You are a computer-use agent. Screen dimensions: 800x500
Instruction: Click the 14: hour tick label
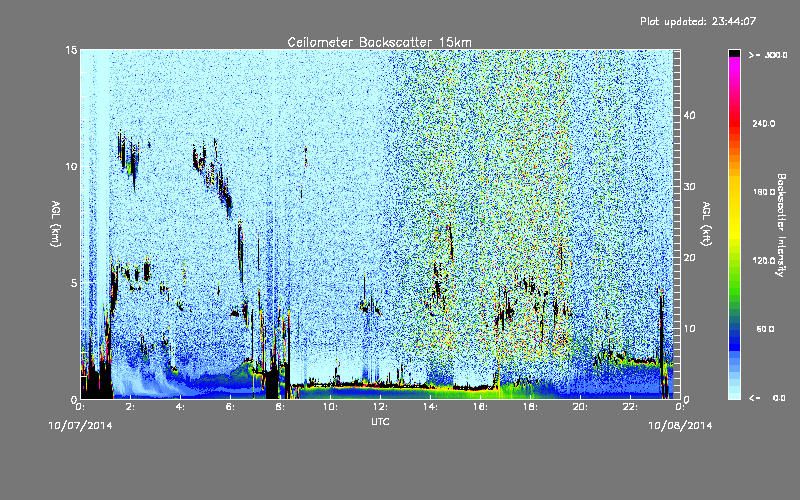tap(431, 407)
